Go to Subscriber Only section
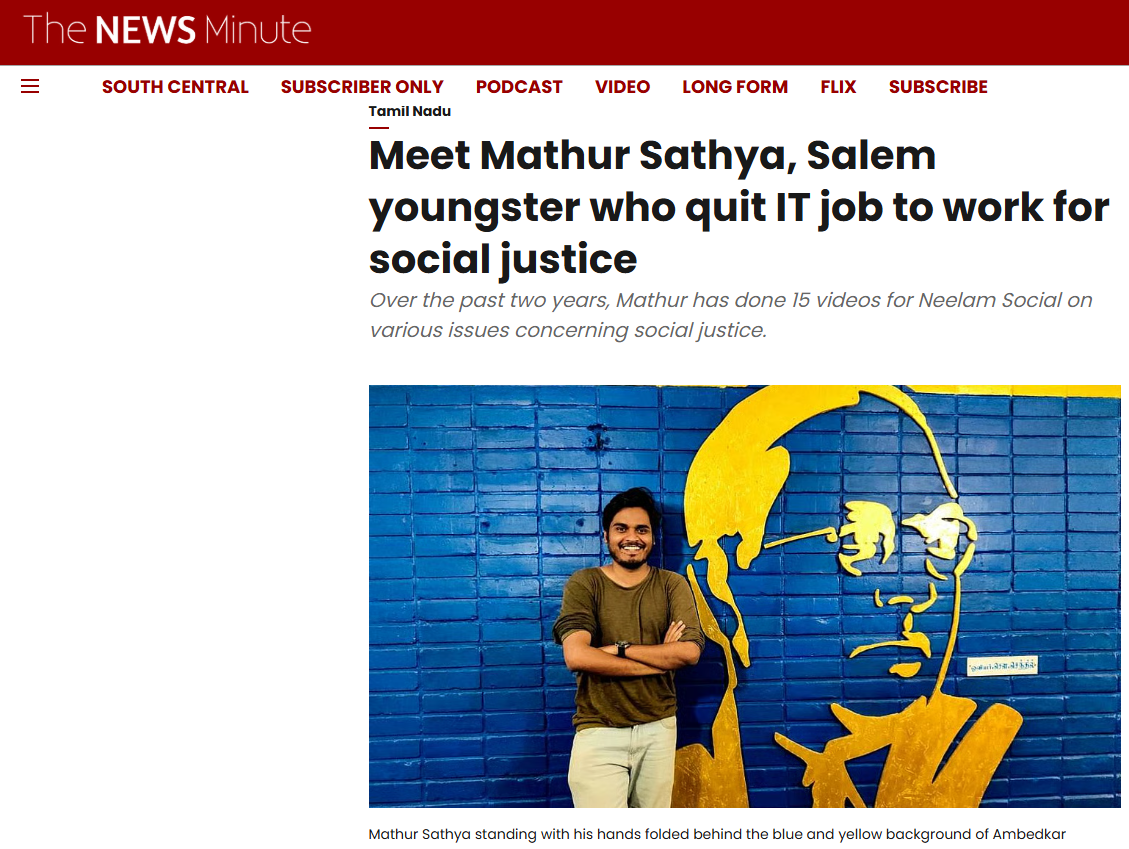 click(362, 87)
